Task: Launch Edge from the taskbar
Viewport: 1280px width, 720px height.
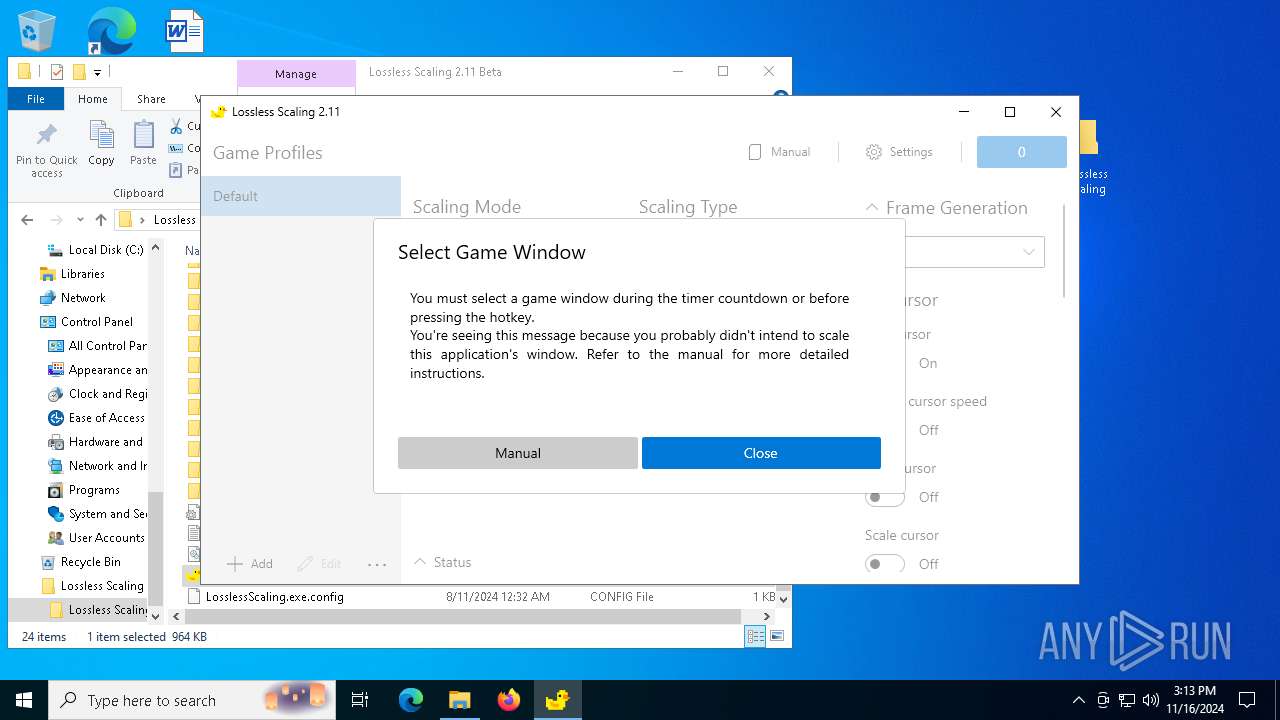Action: [411, 700]
